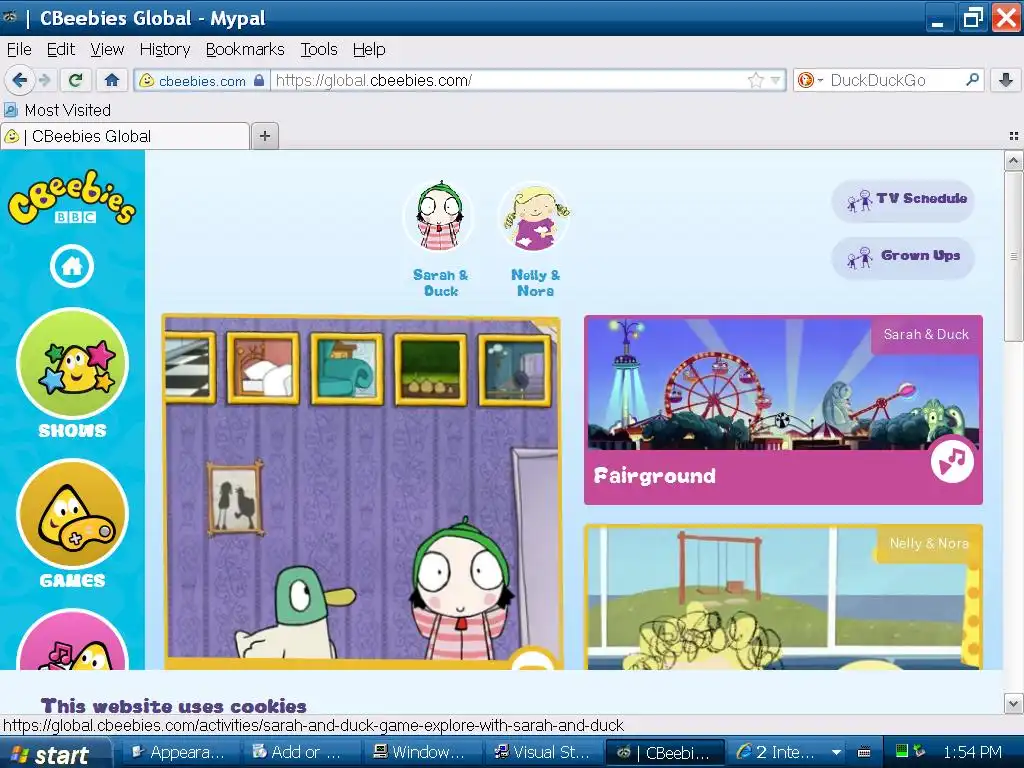Open the Help menu
This screenshot has height=768, width=1024.
369,50
